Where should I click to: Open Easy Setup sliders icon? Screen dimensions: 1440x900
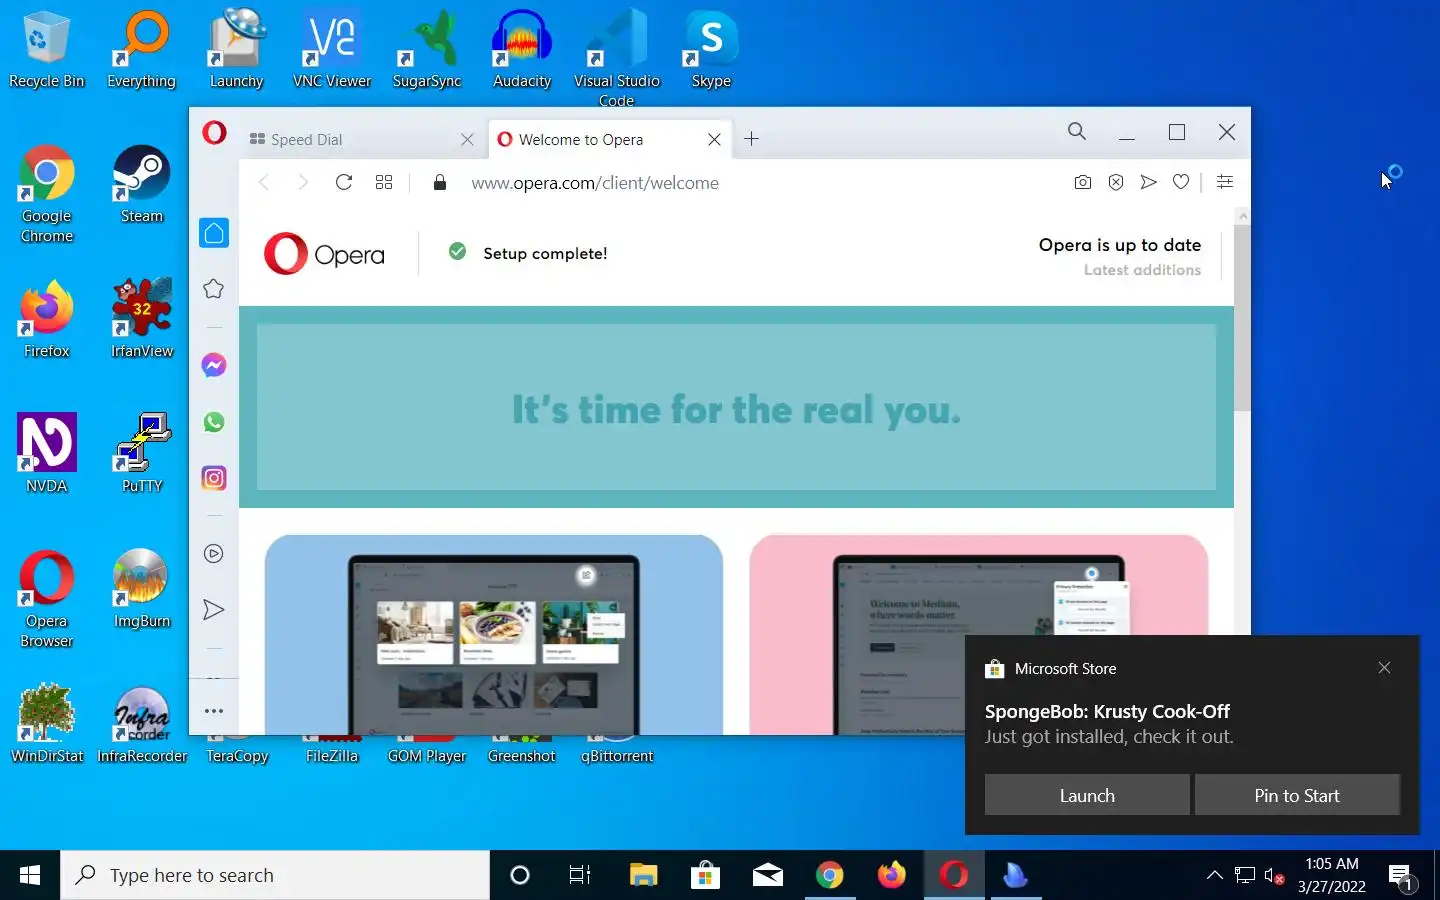coord(1225,182)
